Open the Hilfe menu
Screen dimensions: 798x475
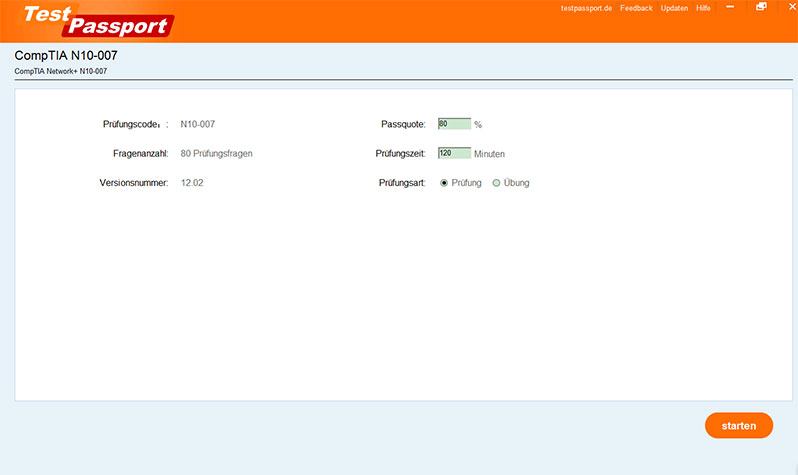click(703, 8)
